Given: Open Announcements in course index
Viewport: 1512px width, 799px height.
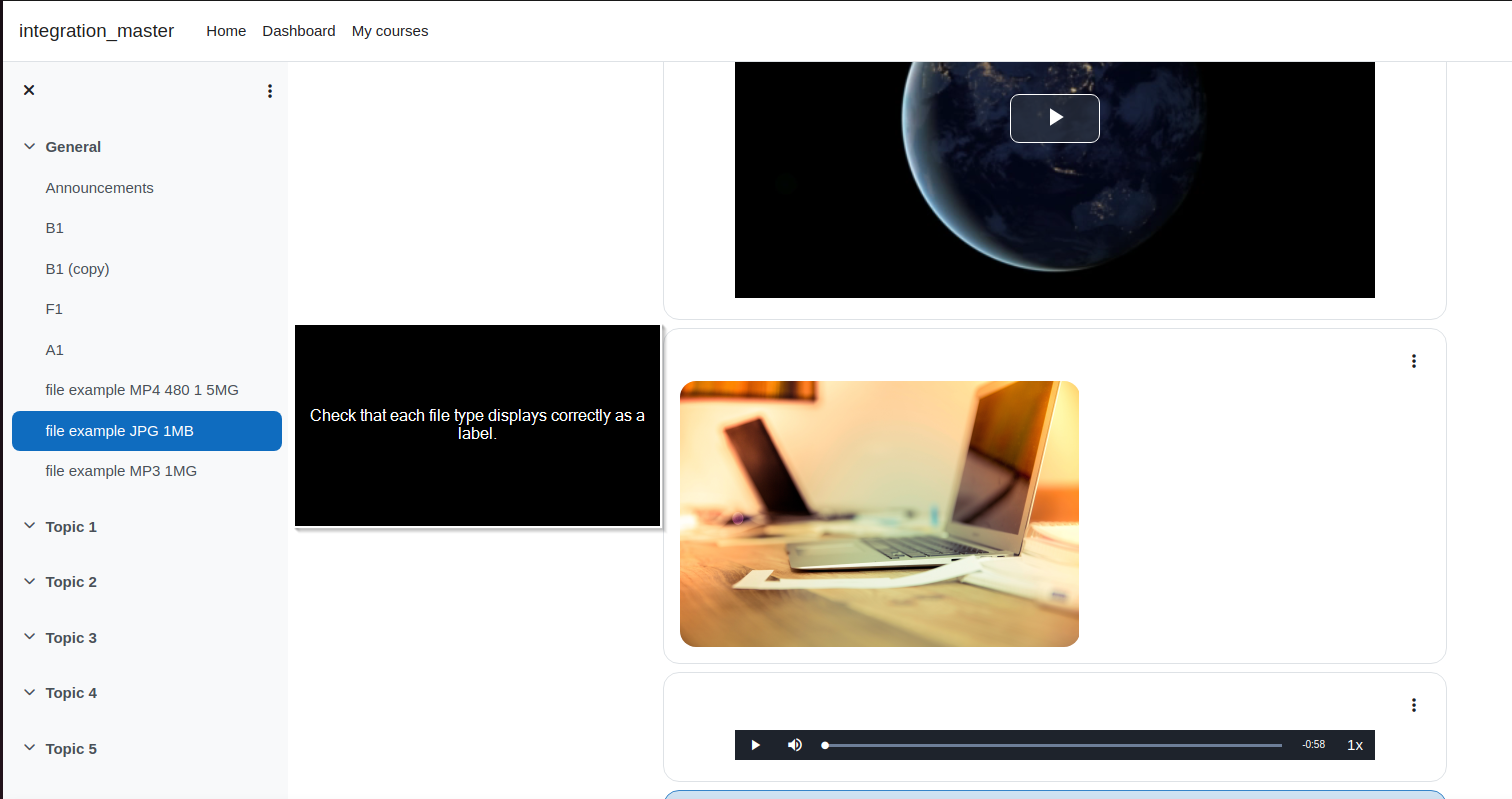Looking at the screenshot, I should pos(100,188).
